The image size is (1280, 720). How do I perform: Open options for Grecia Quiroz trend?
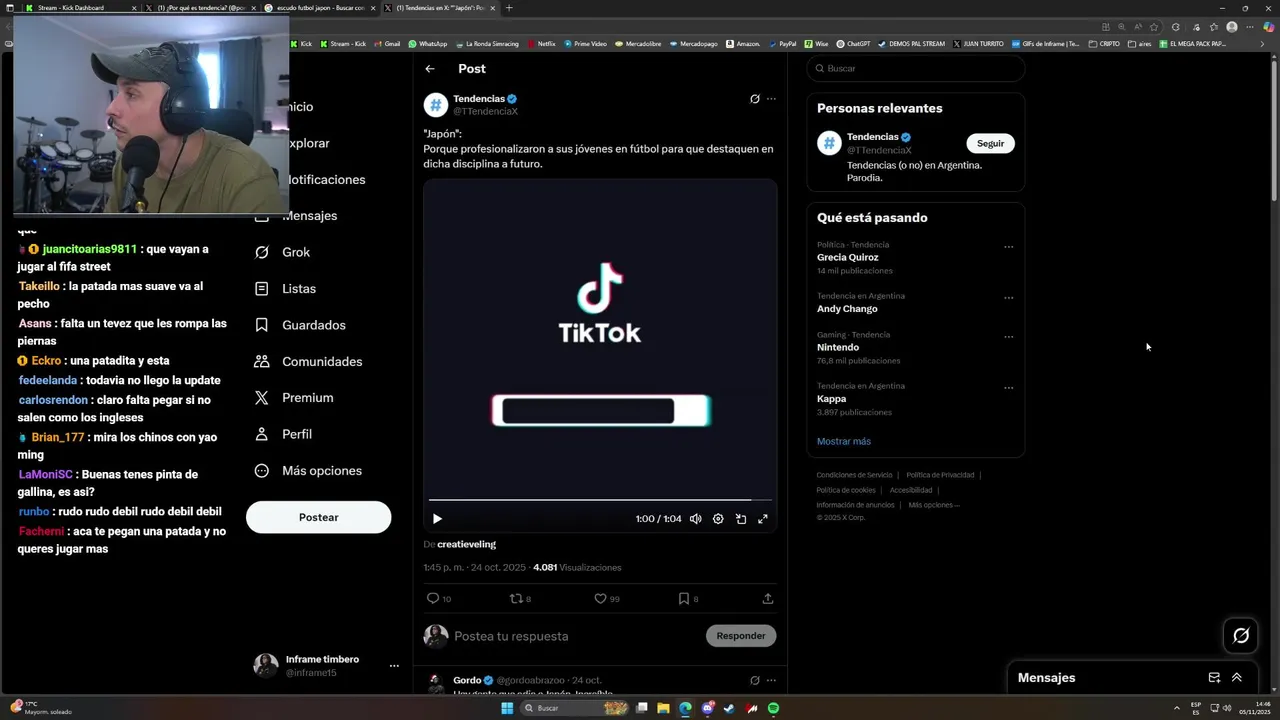tap(1008, 246)
